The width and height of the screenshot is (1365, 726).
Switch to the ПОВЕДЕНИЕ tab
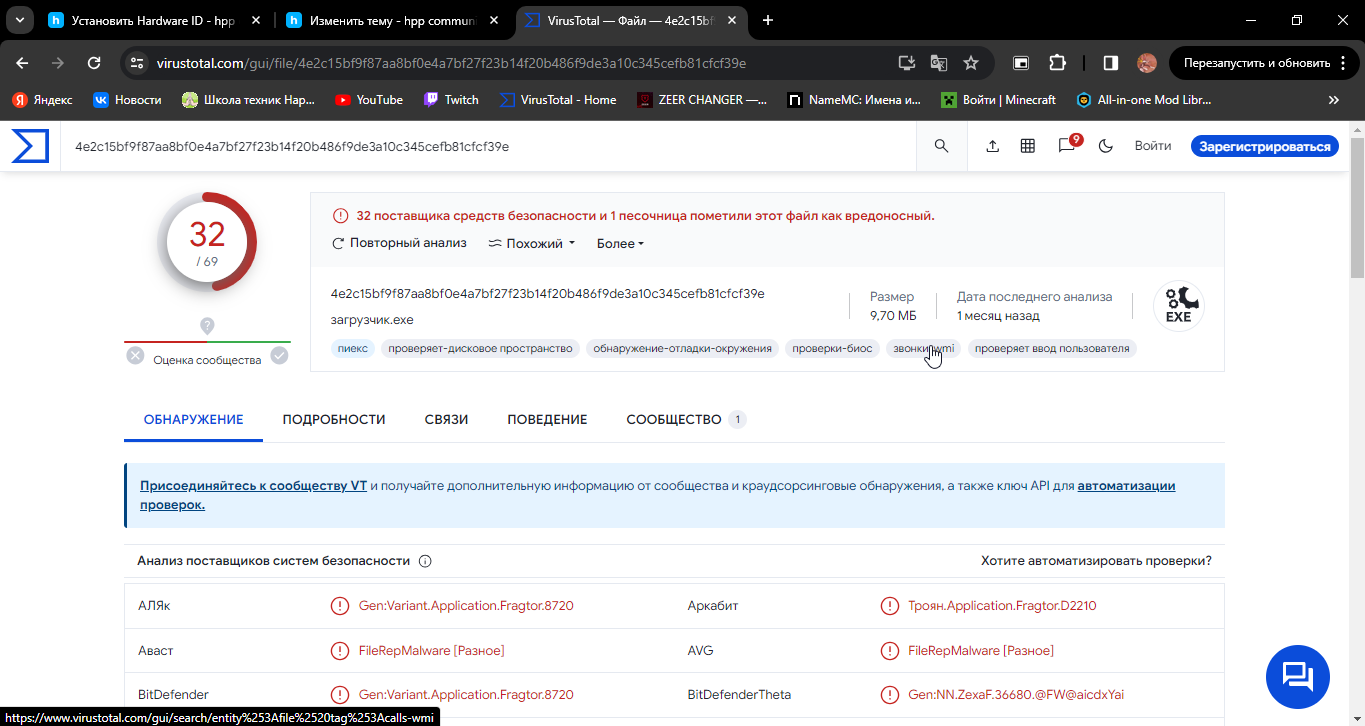pyautogui.click(x=547, y=419)
